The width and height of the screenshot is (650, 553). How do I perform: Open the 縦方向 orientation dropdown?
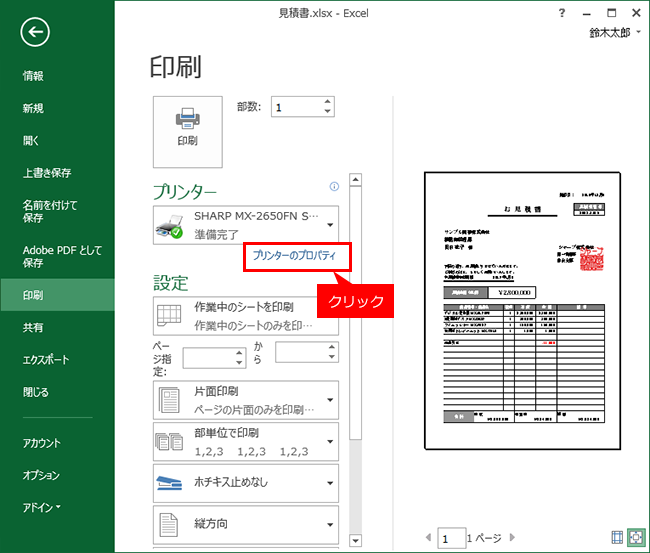246,524
